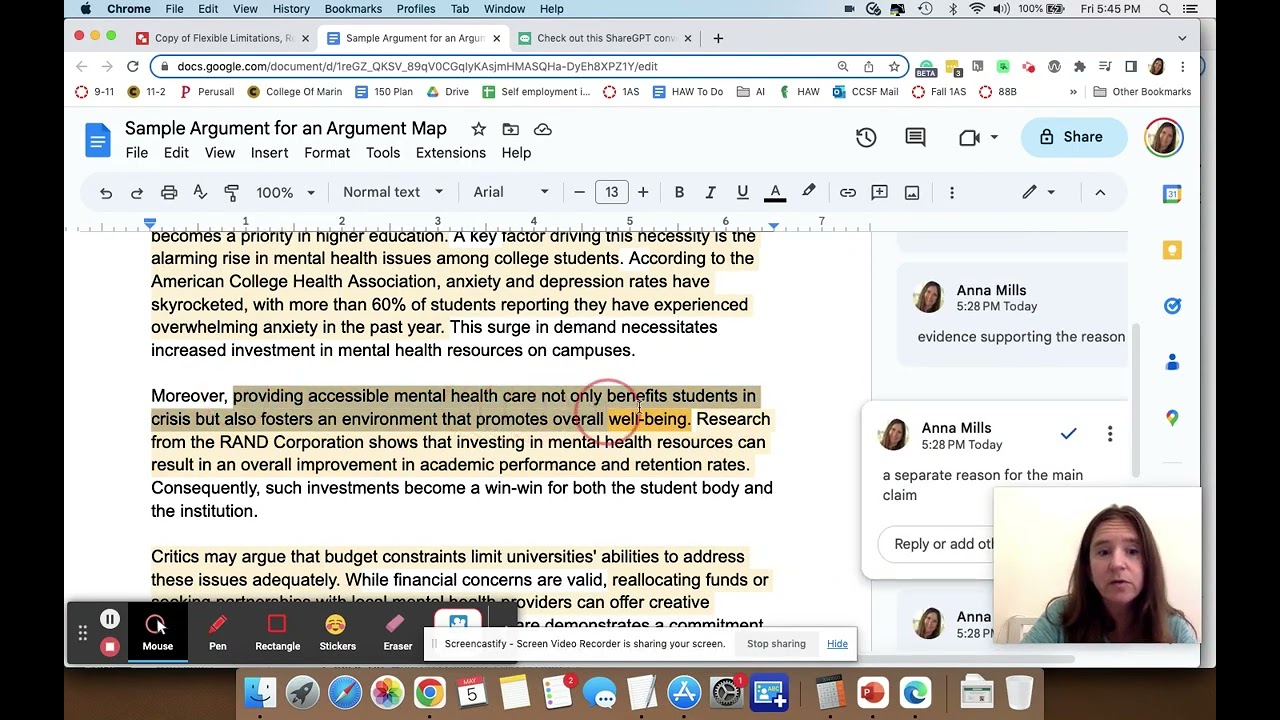
Task: Select the paint format roller tool
Action: pos(232,192)
